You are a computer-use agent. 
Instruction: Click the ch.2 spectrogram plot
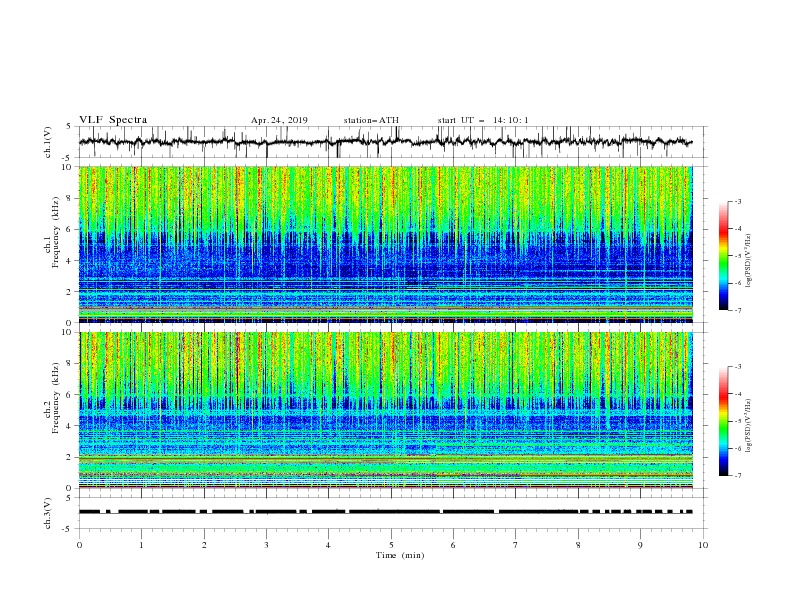point(386,410)
